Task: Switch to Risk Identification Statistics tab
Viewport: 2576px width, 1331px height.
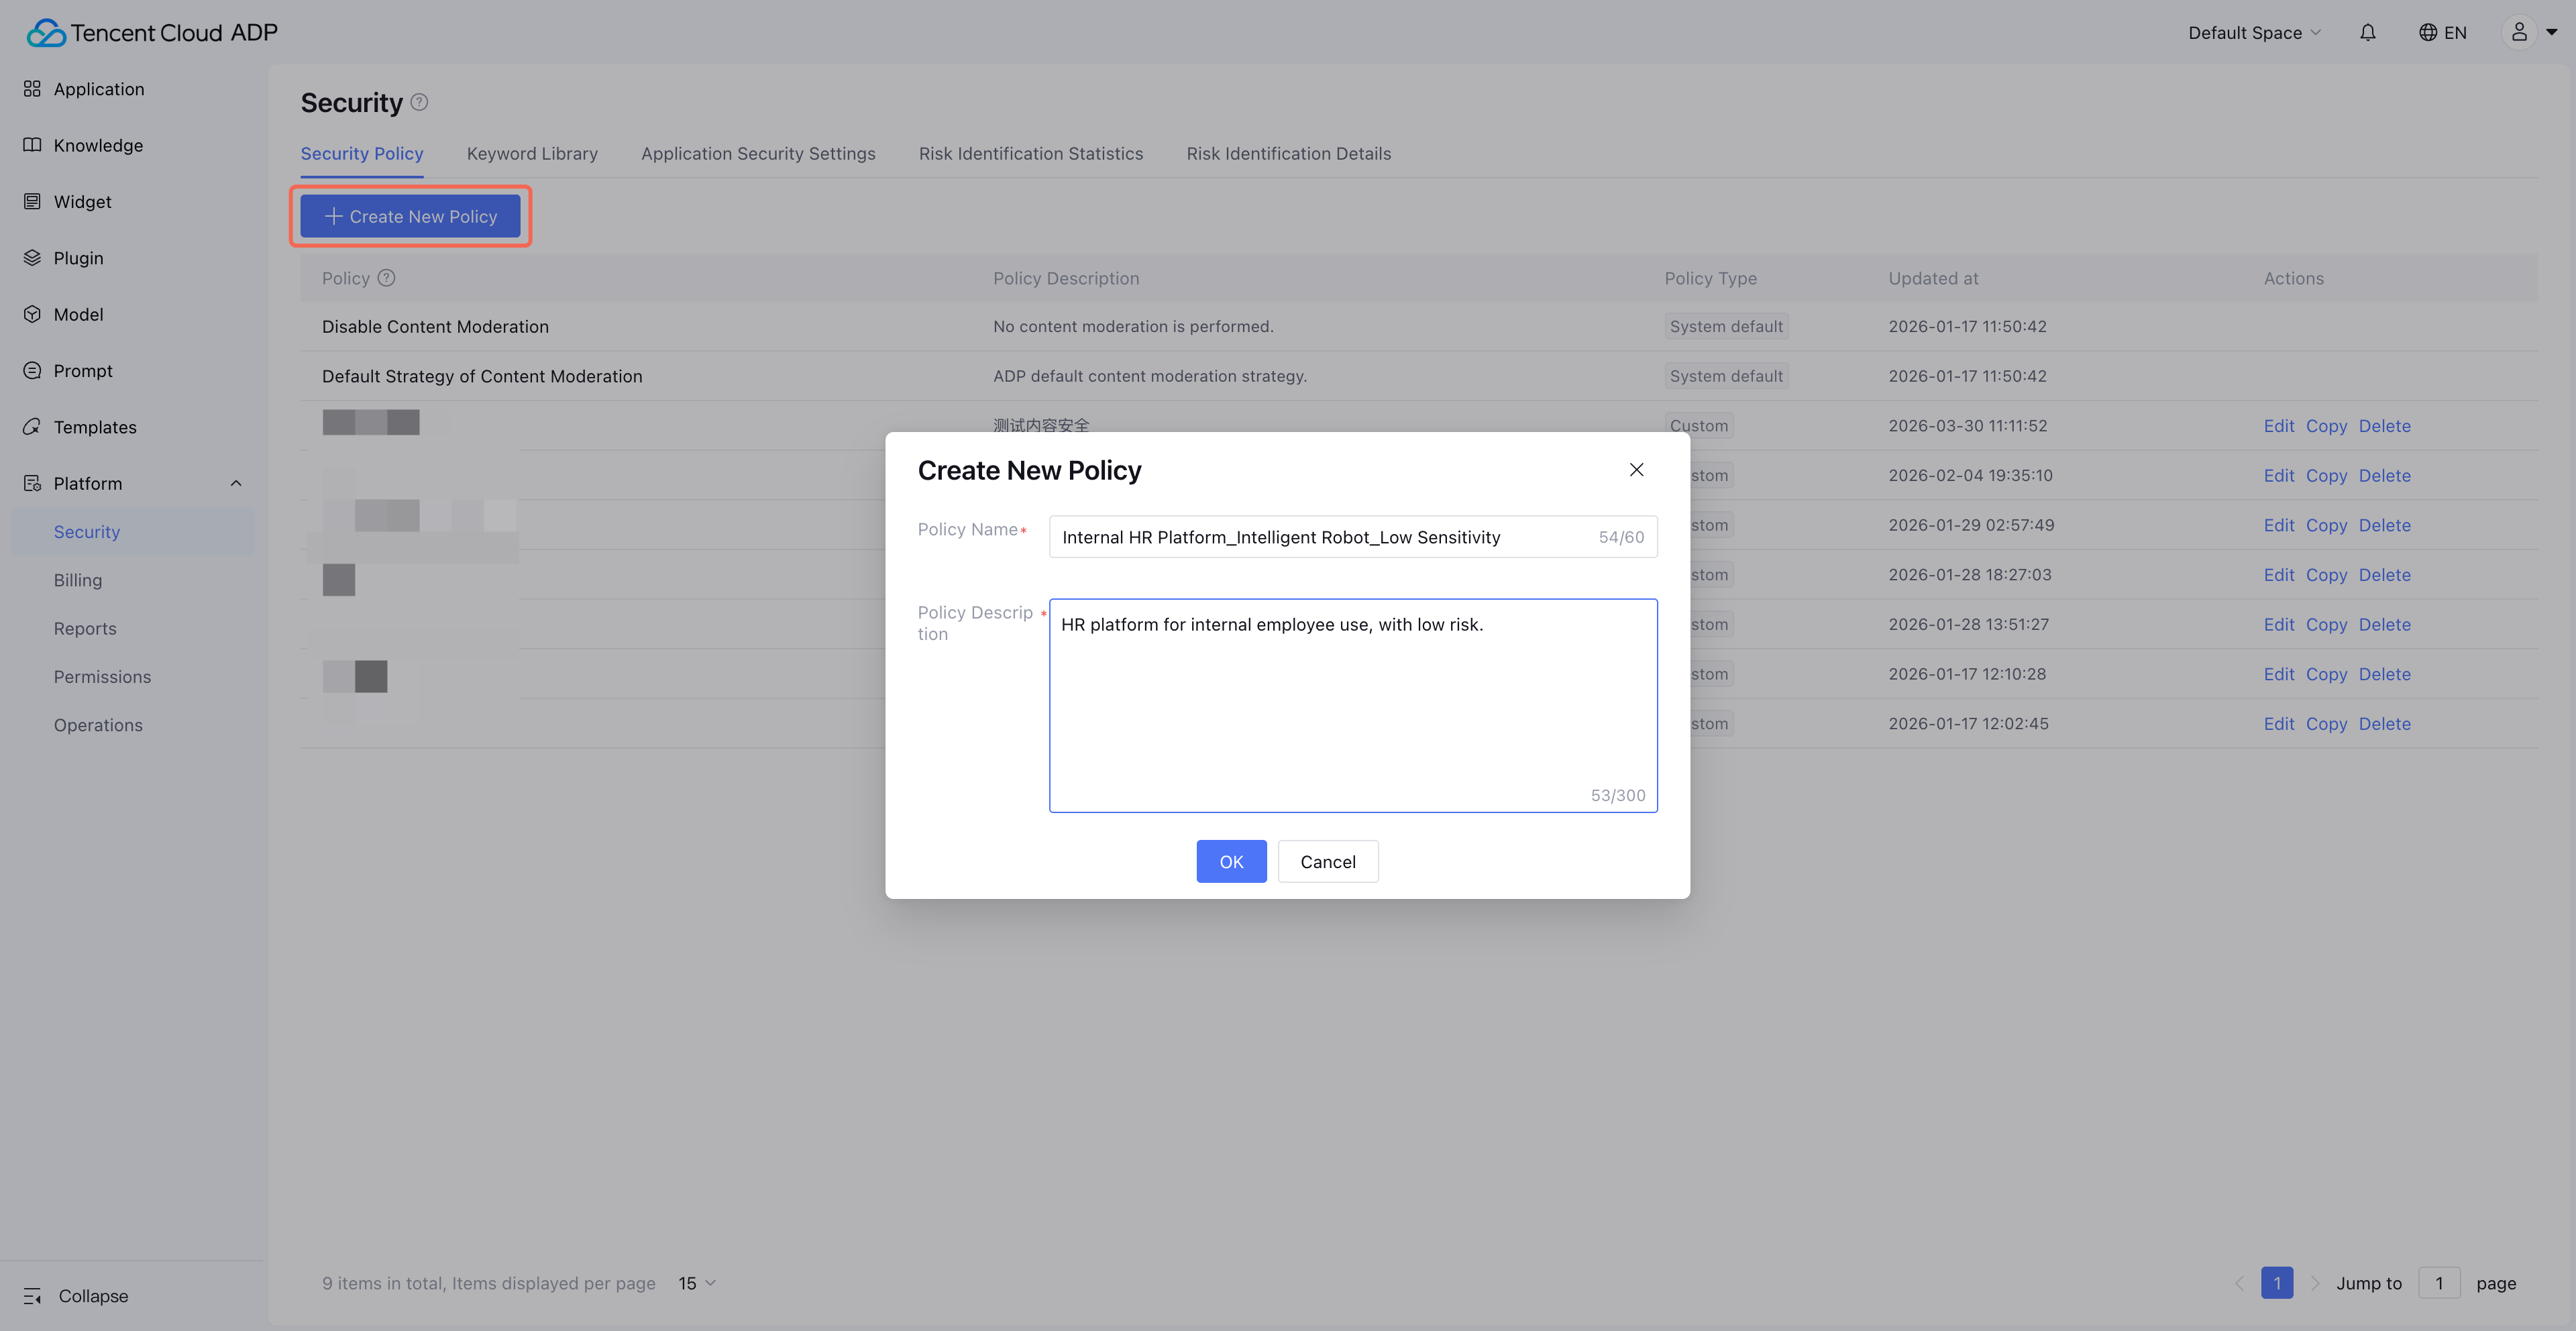Action: click(x=1030, y=154)
